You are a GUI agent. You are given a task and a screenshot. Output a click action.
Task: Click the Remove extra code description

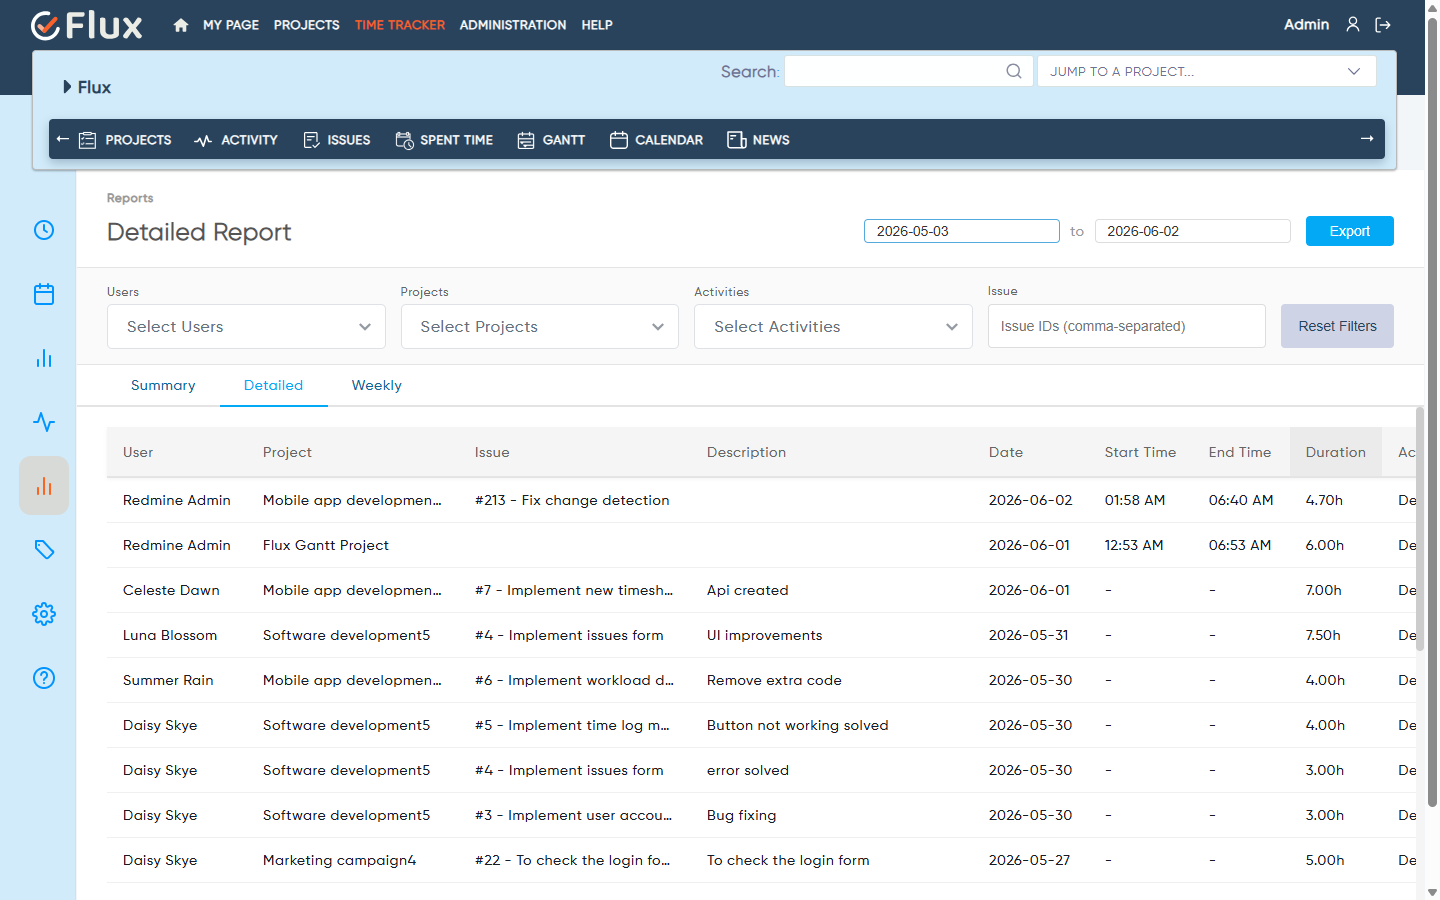pos(774,680)
